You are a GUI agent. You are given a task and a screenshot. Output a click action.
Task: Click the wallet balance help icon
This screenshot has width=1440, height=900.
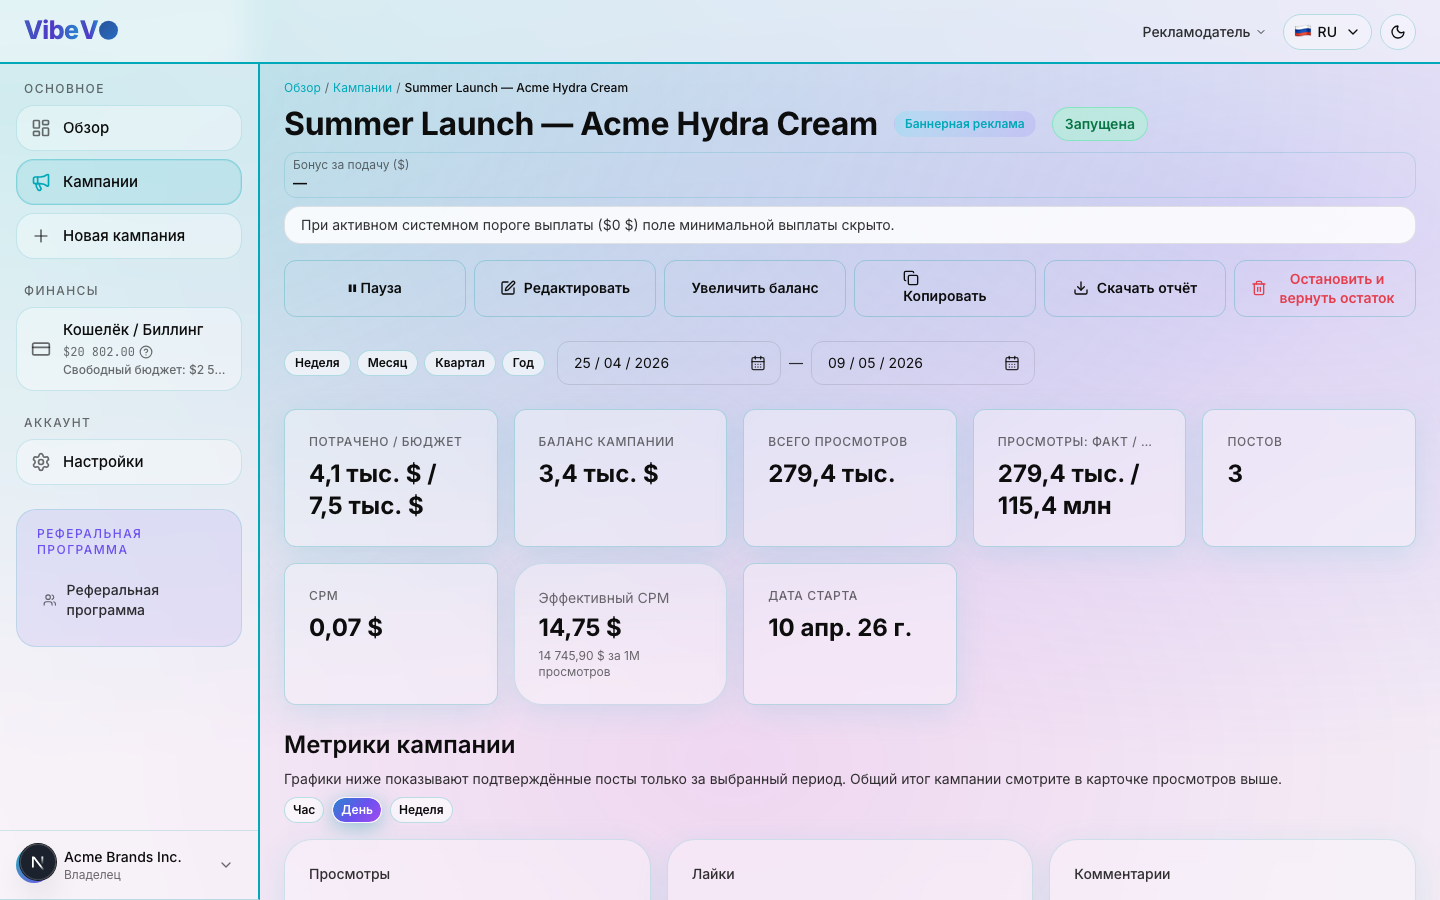click(x=146, y=352)
